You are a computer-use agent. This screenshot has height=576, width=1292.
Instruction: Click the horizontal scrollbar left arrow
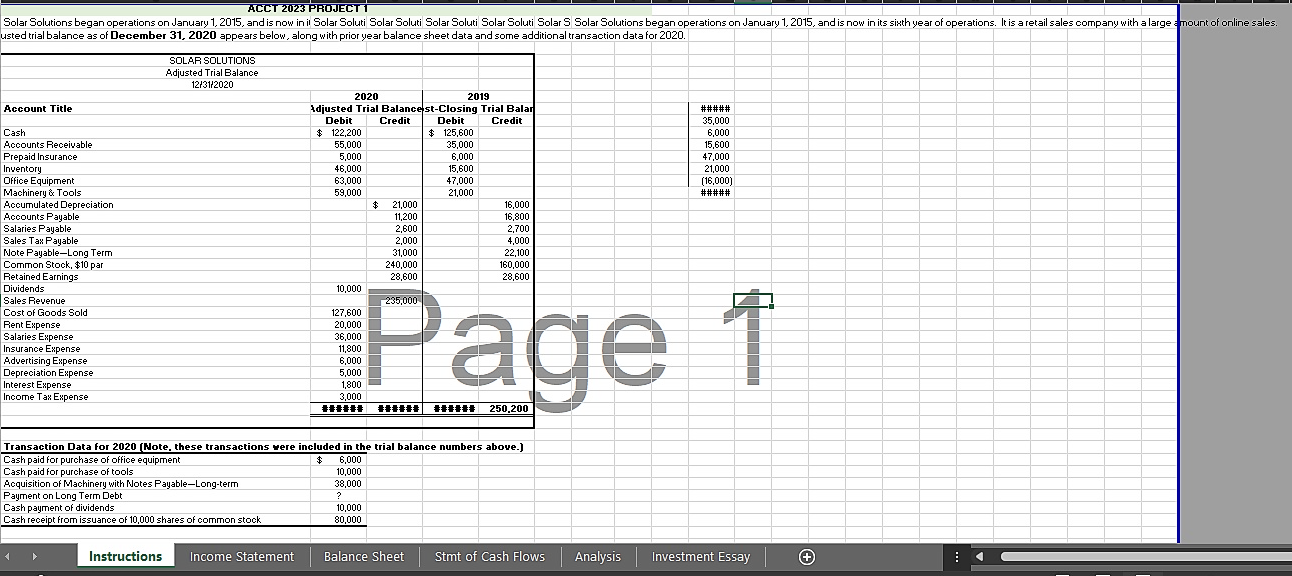pos(980,557)
